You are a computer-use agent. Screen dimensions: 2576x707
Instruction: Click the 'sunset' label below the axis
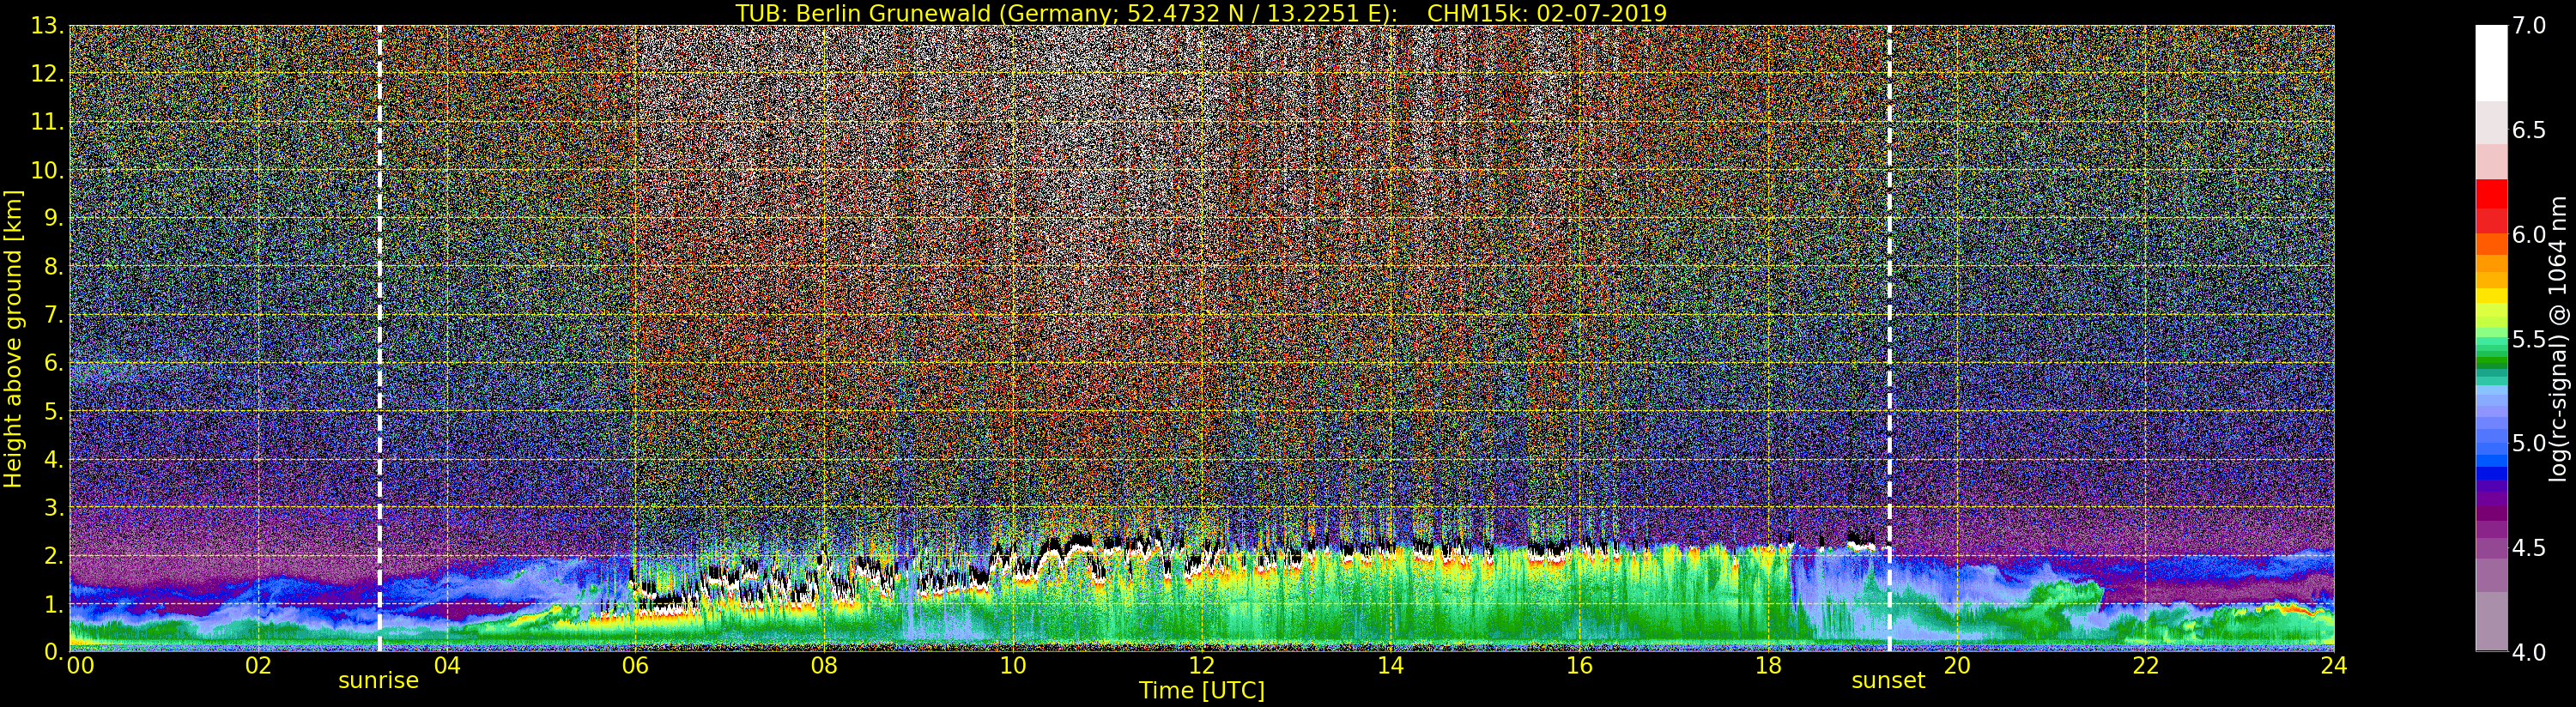click(x=1888, y=681)
